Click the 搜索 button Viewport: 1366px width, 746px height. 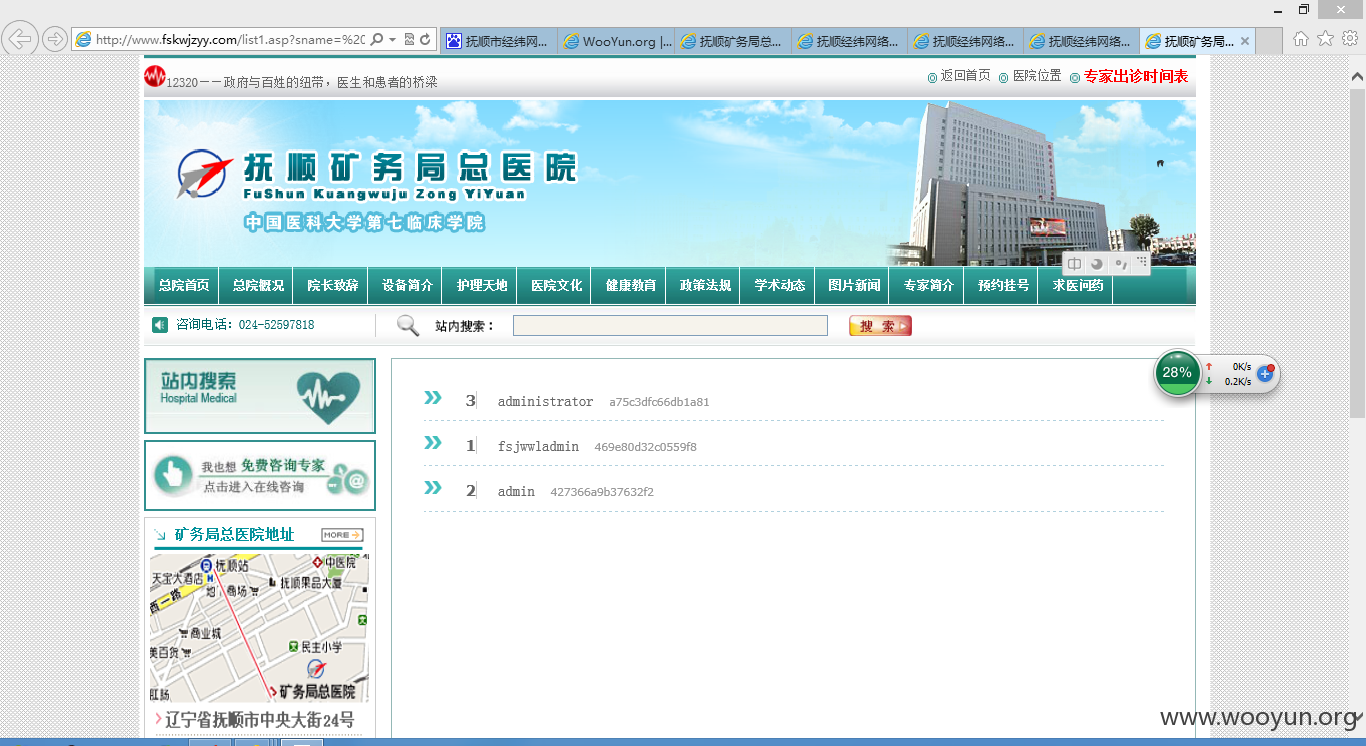click(880, 326)
